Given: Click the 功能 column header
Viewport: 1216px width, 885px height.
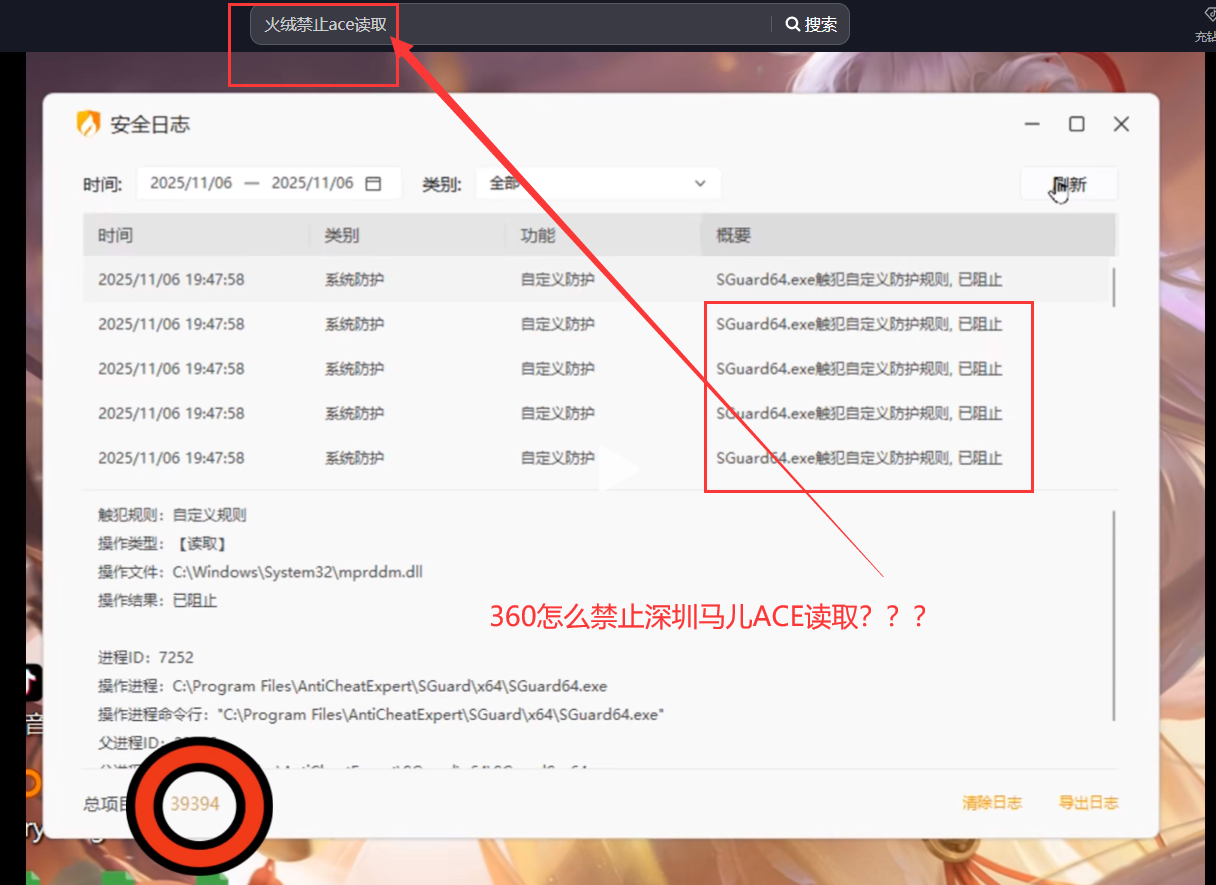Looking at the screenshot, I should pyautogui.click(x=604, y=236).
